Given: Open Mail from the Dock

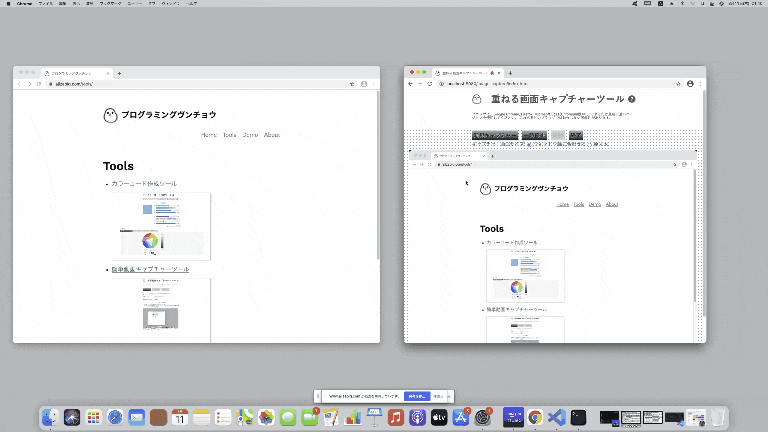Looking at the screenshot, I should pyautogui.click(x=137, y=417).
